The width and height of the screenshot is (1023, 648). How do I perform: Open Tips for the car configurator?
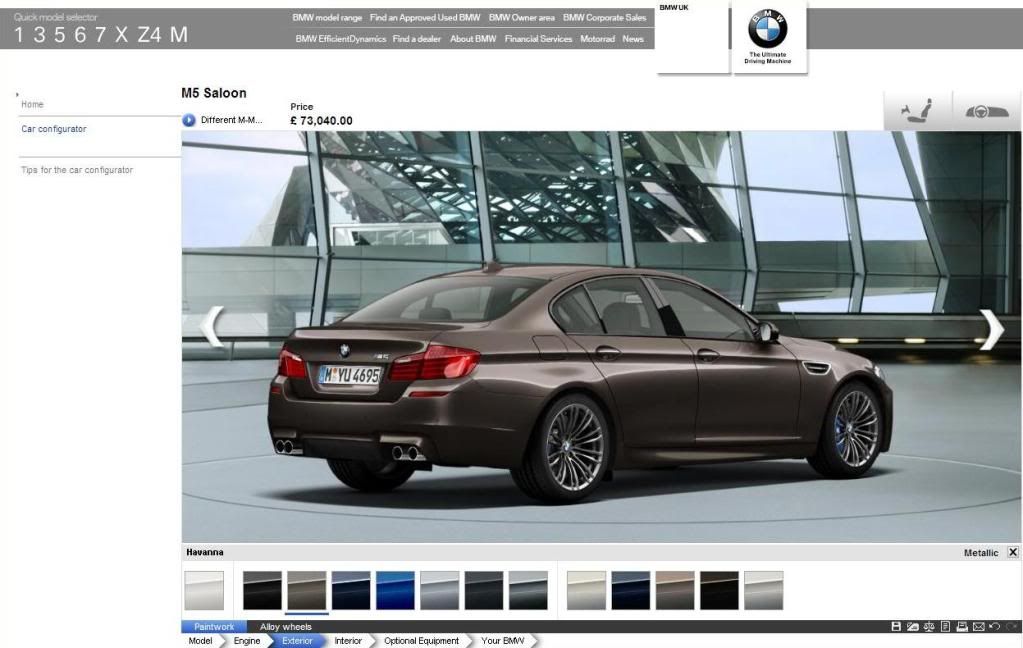(77, 170)
